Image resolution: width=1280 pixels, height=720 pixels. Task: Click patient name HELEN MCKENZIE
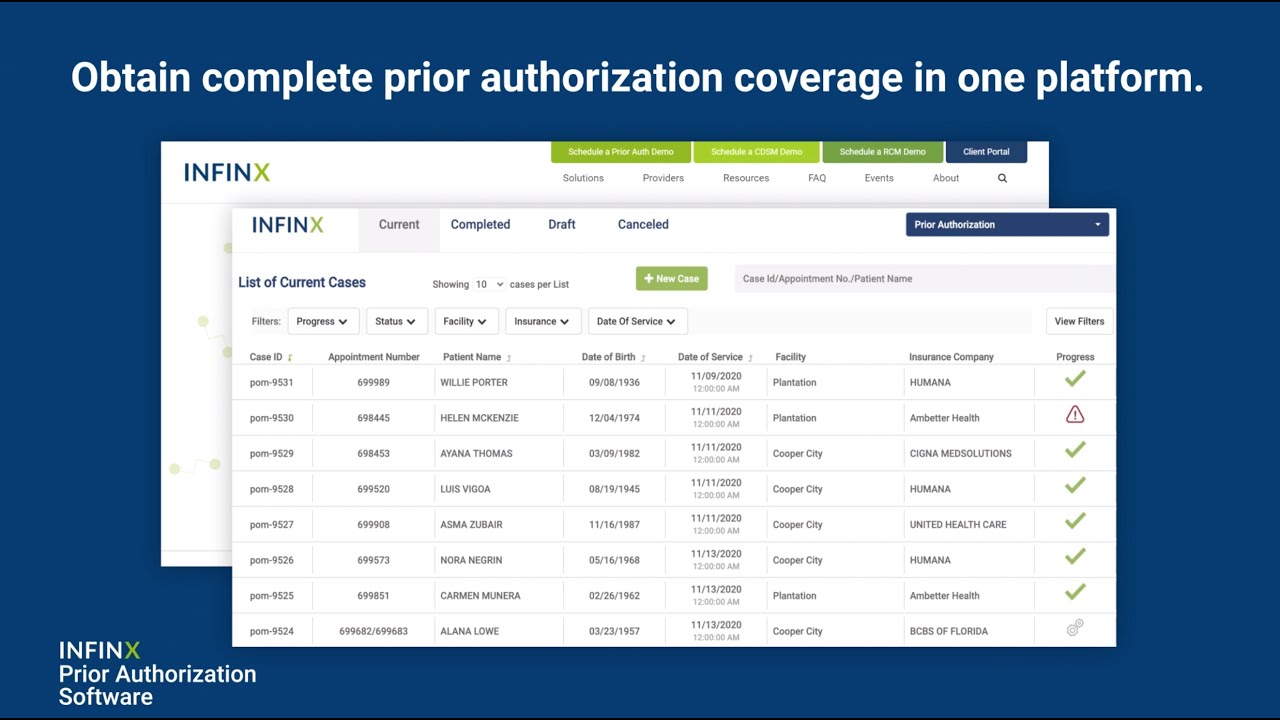click(x=479, y=418)
